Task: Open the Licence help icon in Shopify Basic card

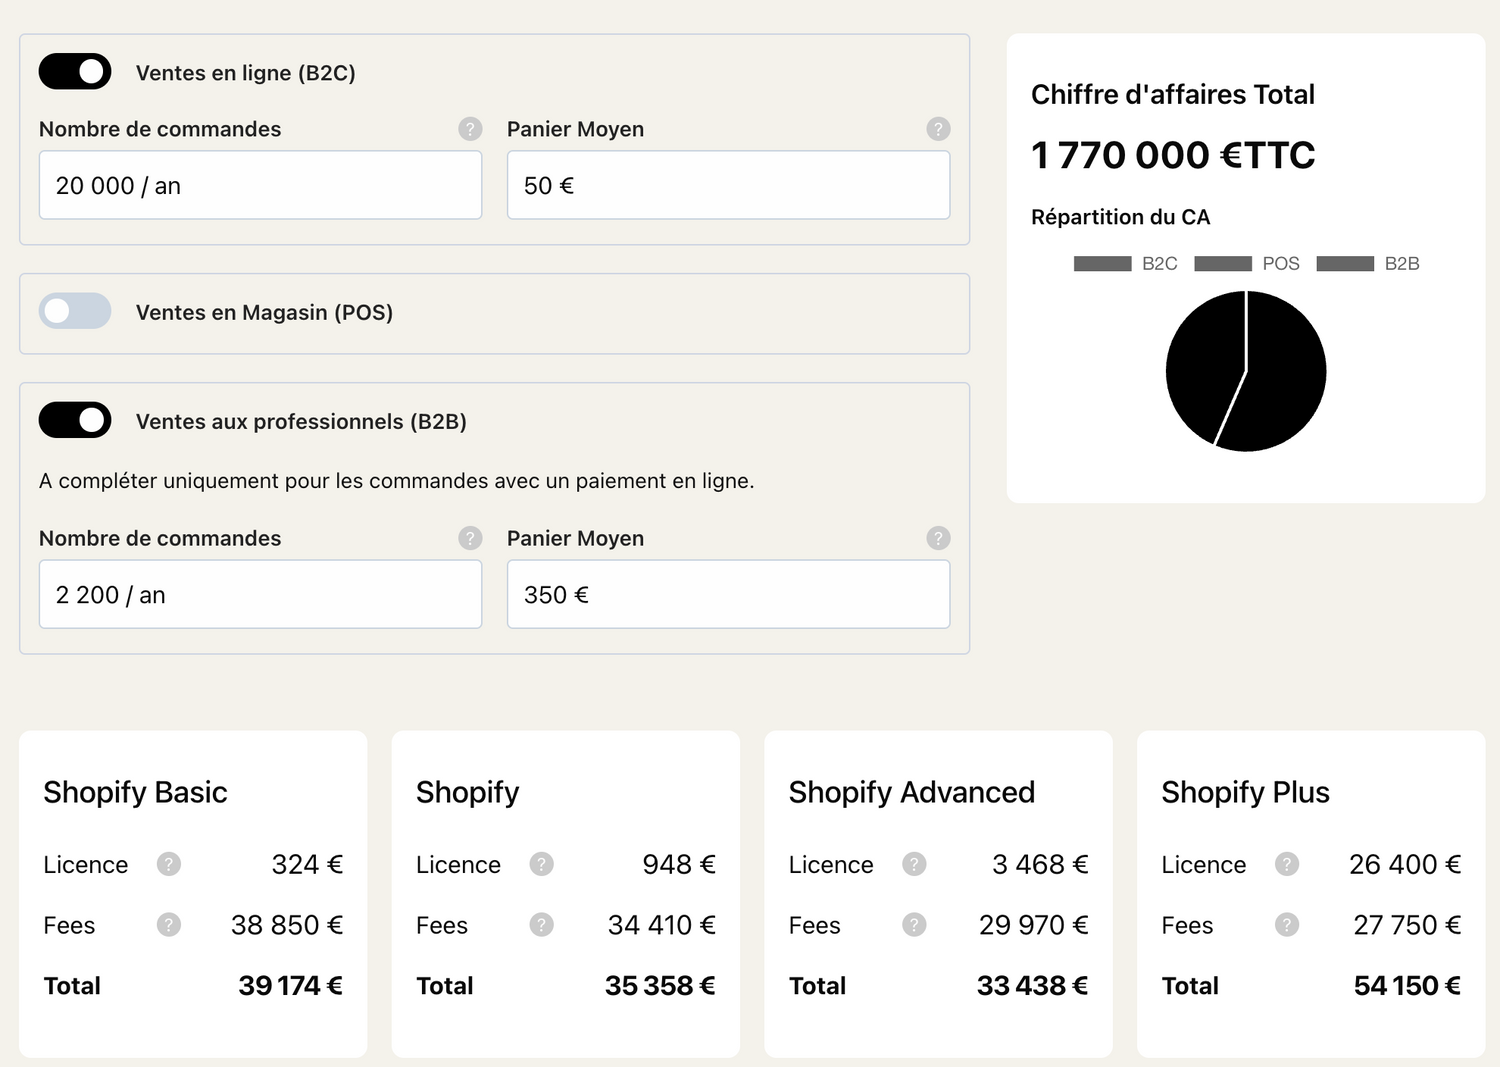Action: 169,865
